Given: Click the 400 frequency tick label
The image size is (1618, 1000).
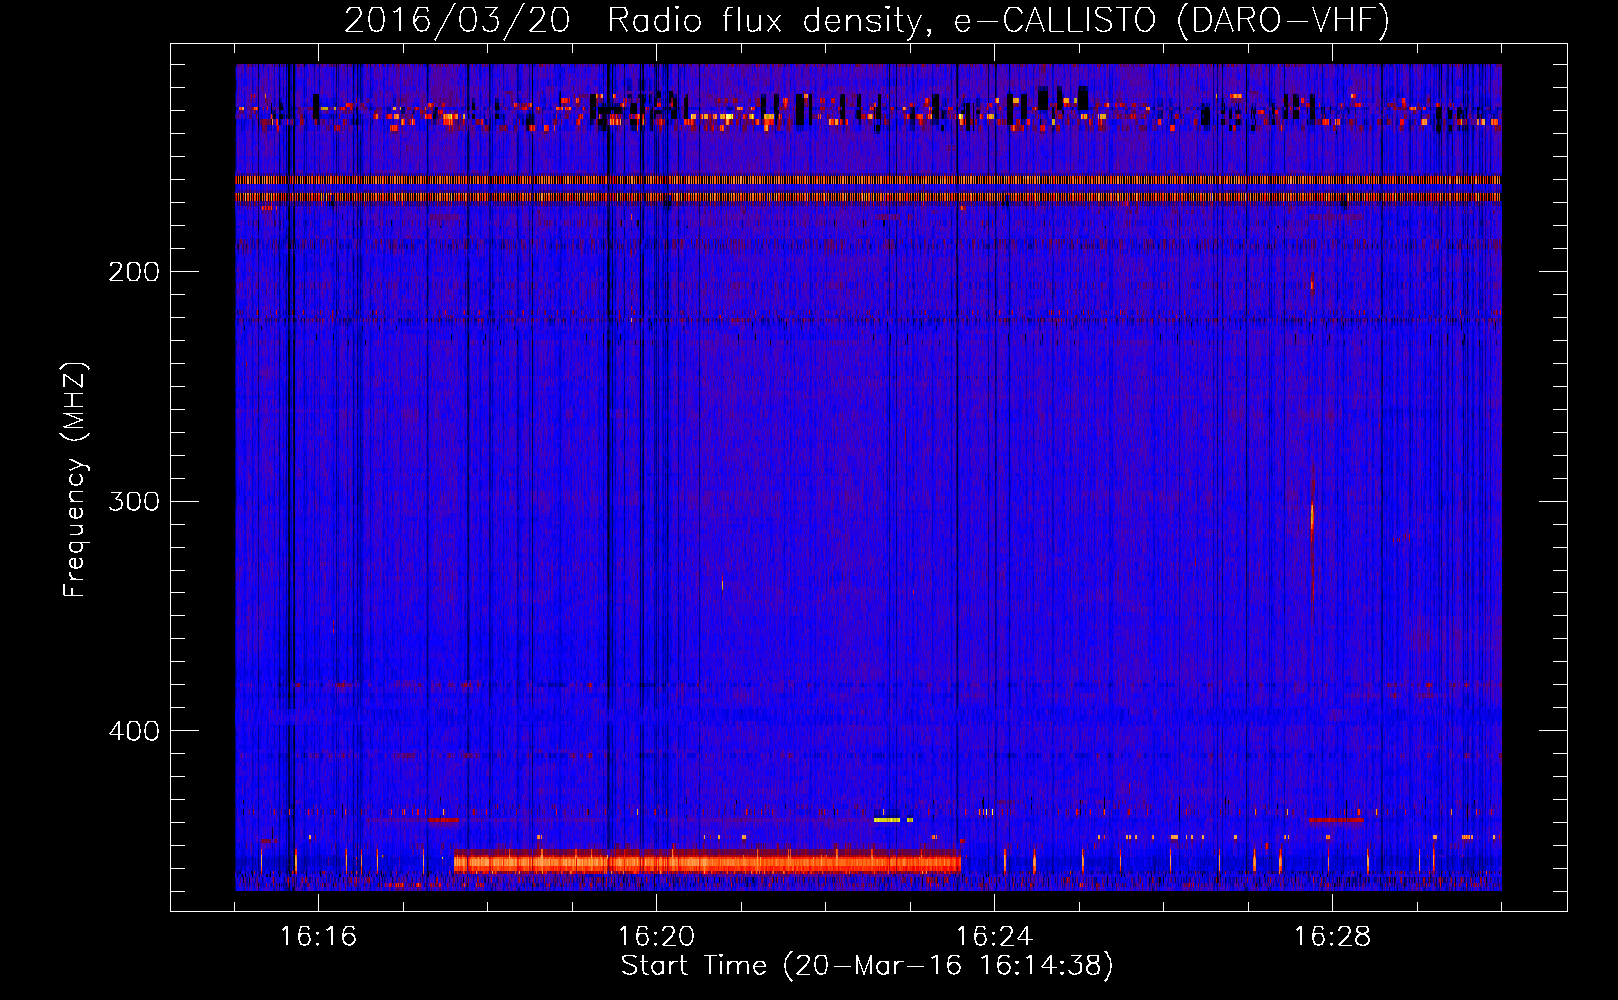Looking at the screenshot, I should point(134,731).
